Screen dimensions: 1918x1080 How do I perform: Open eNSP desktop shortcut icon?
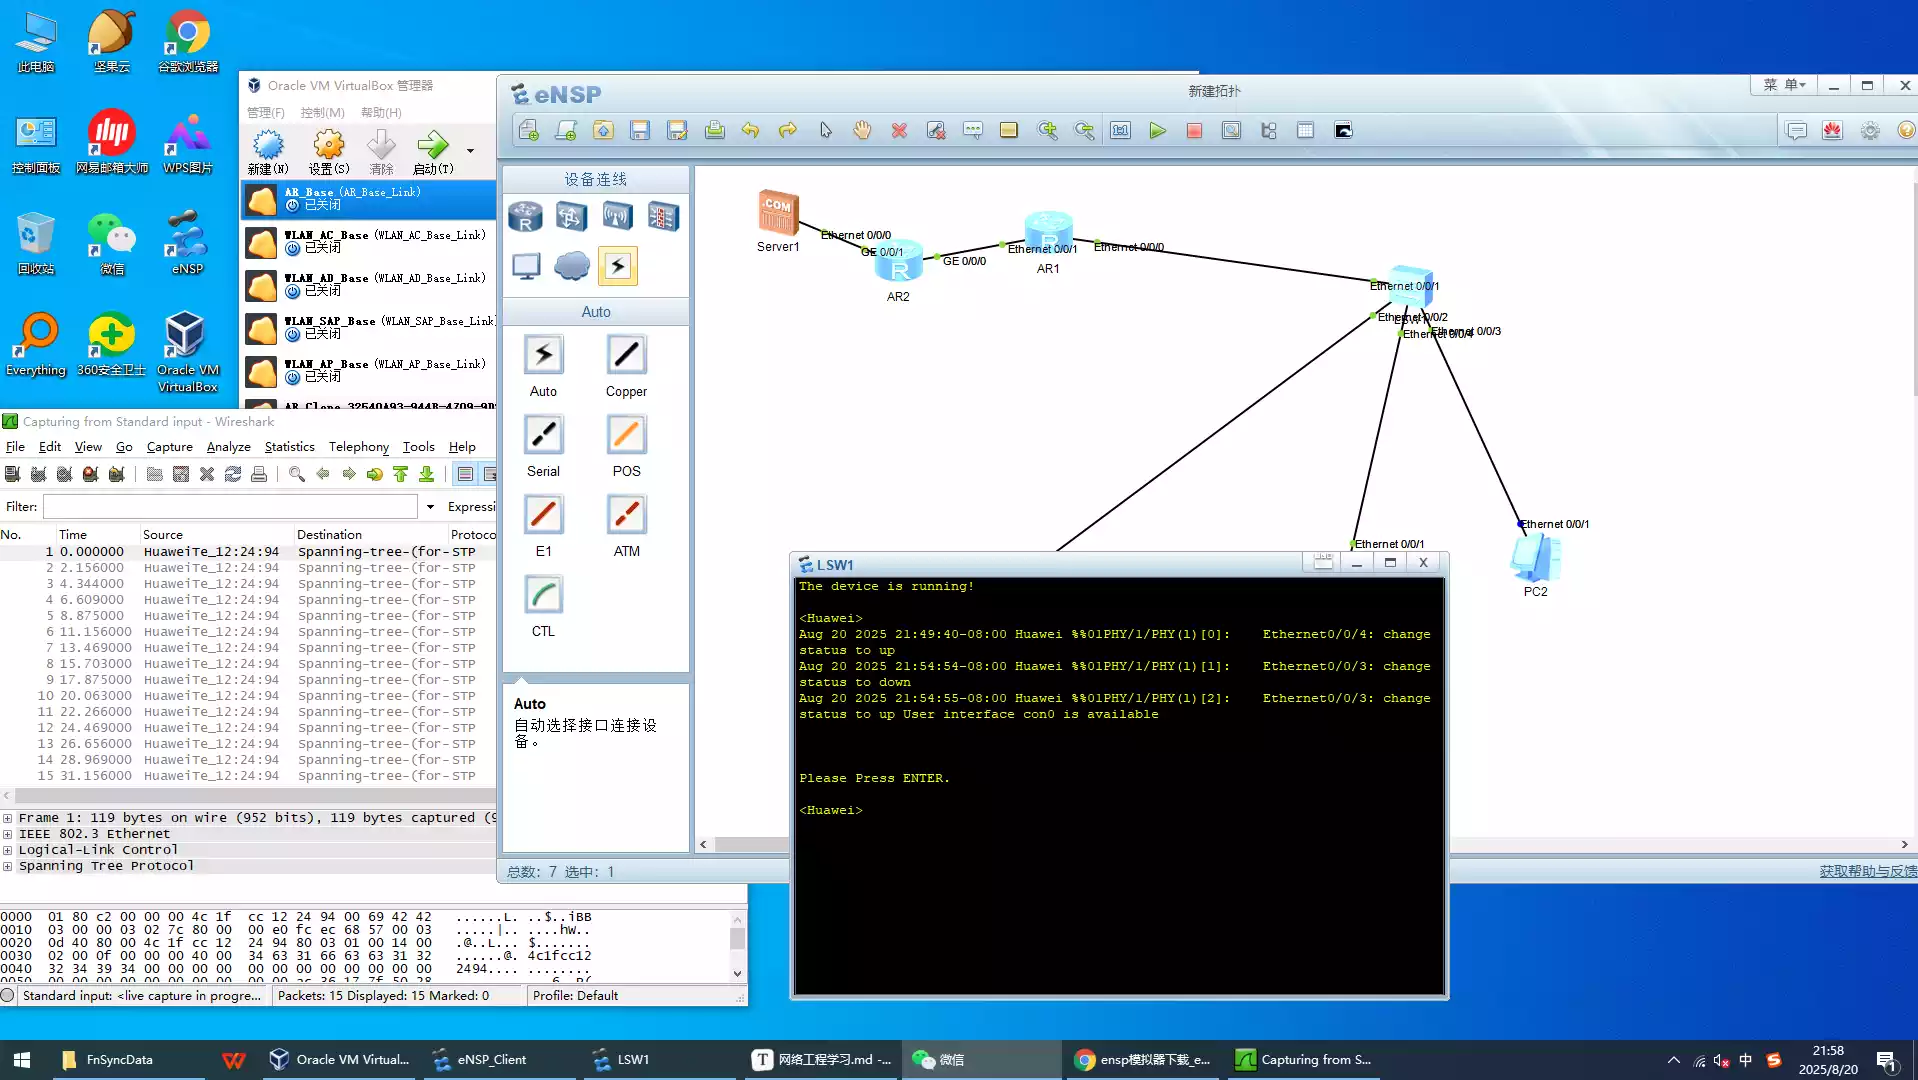(x=187, y=243)
